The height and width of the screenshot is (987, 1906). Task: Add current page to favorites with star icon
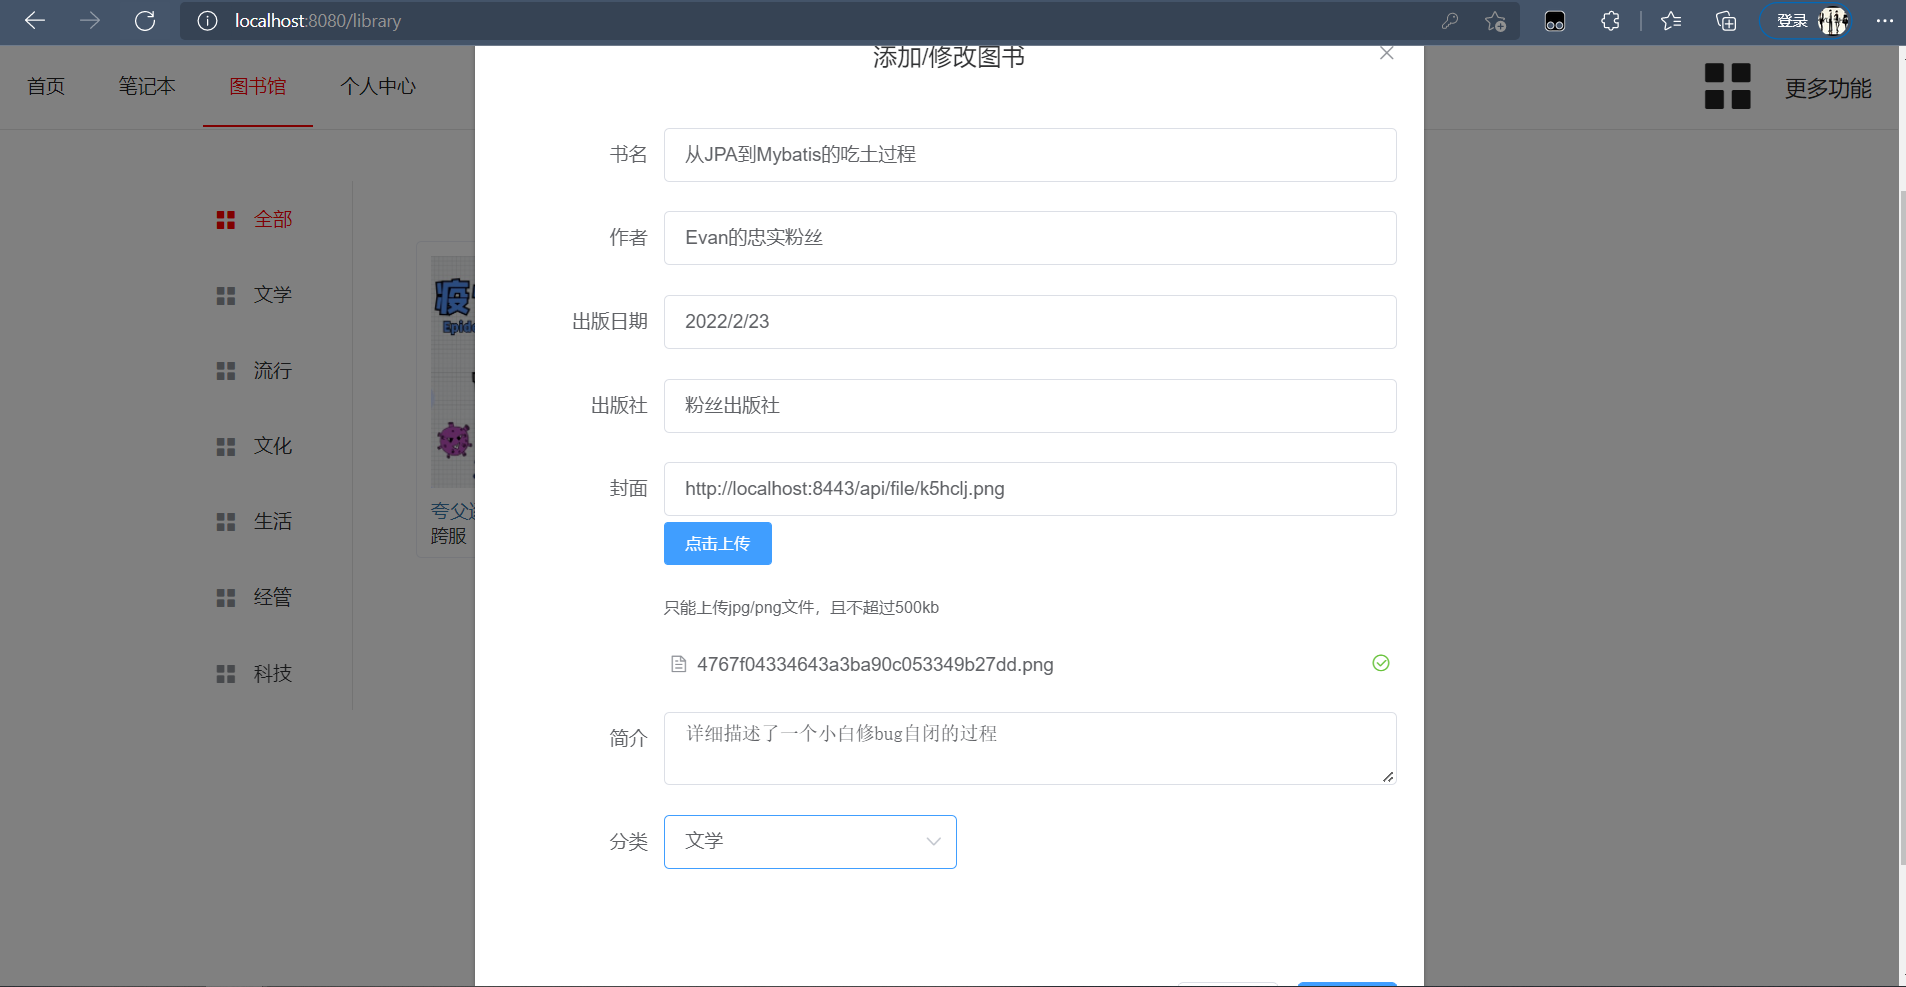coord(1495,20)
